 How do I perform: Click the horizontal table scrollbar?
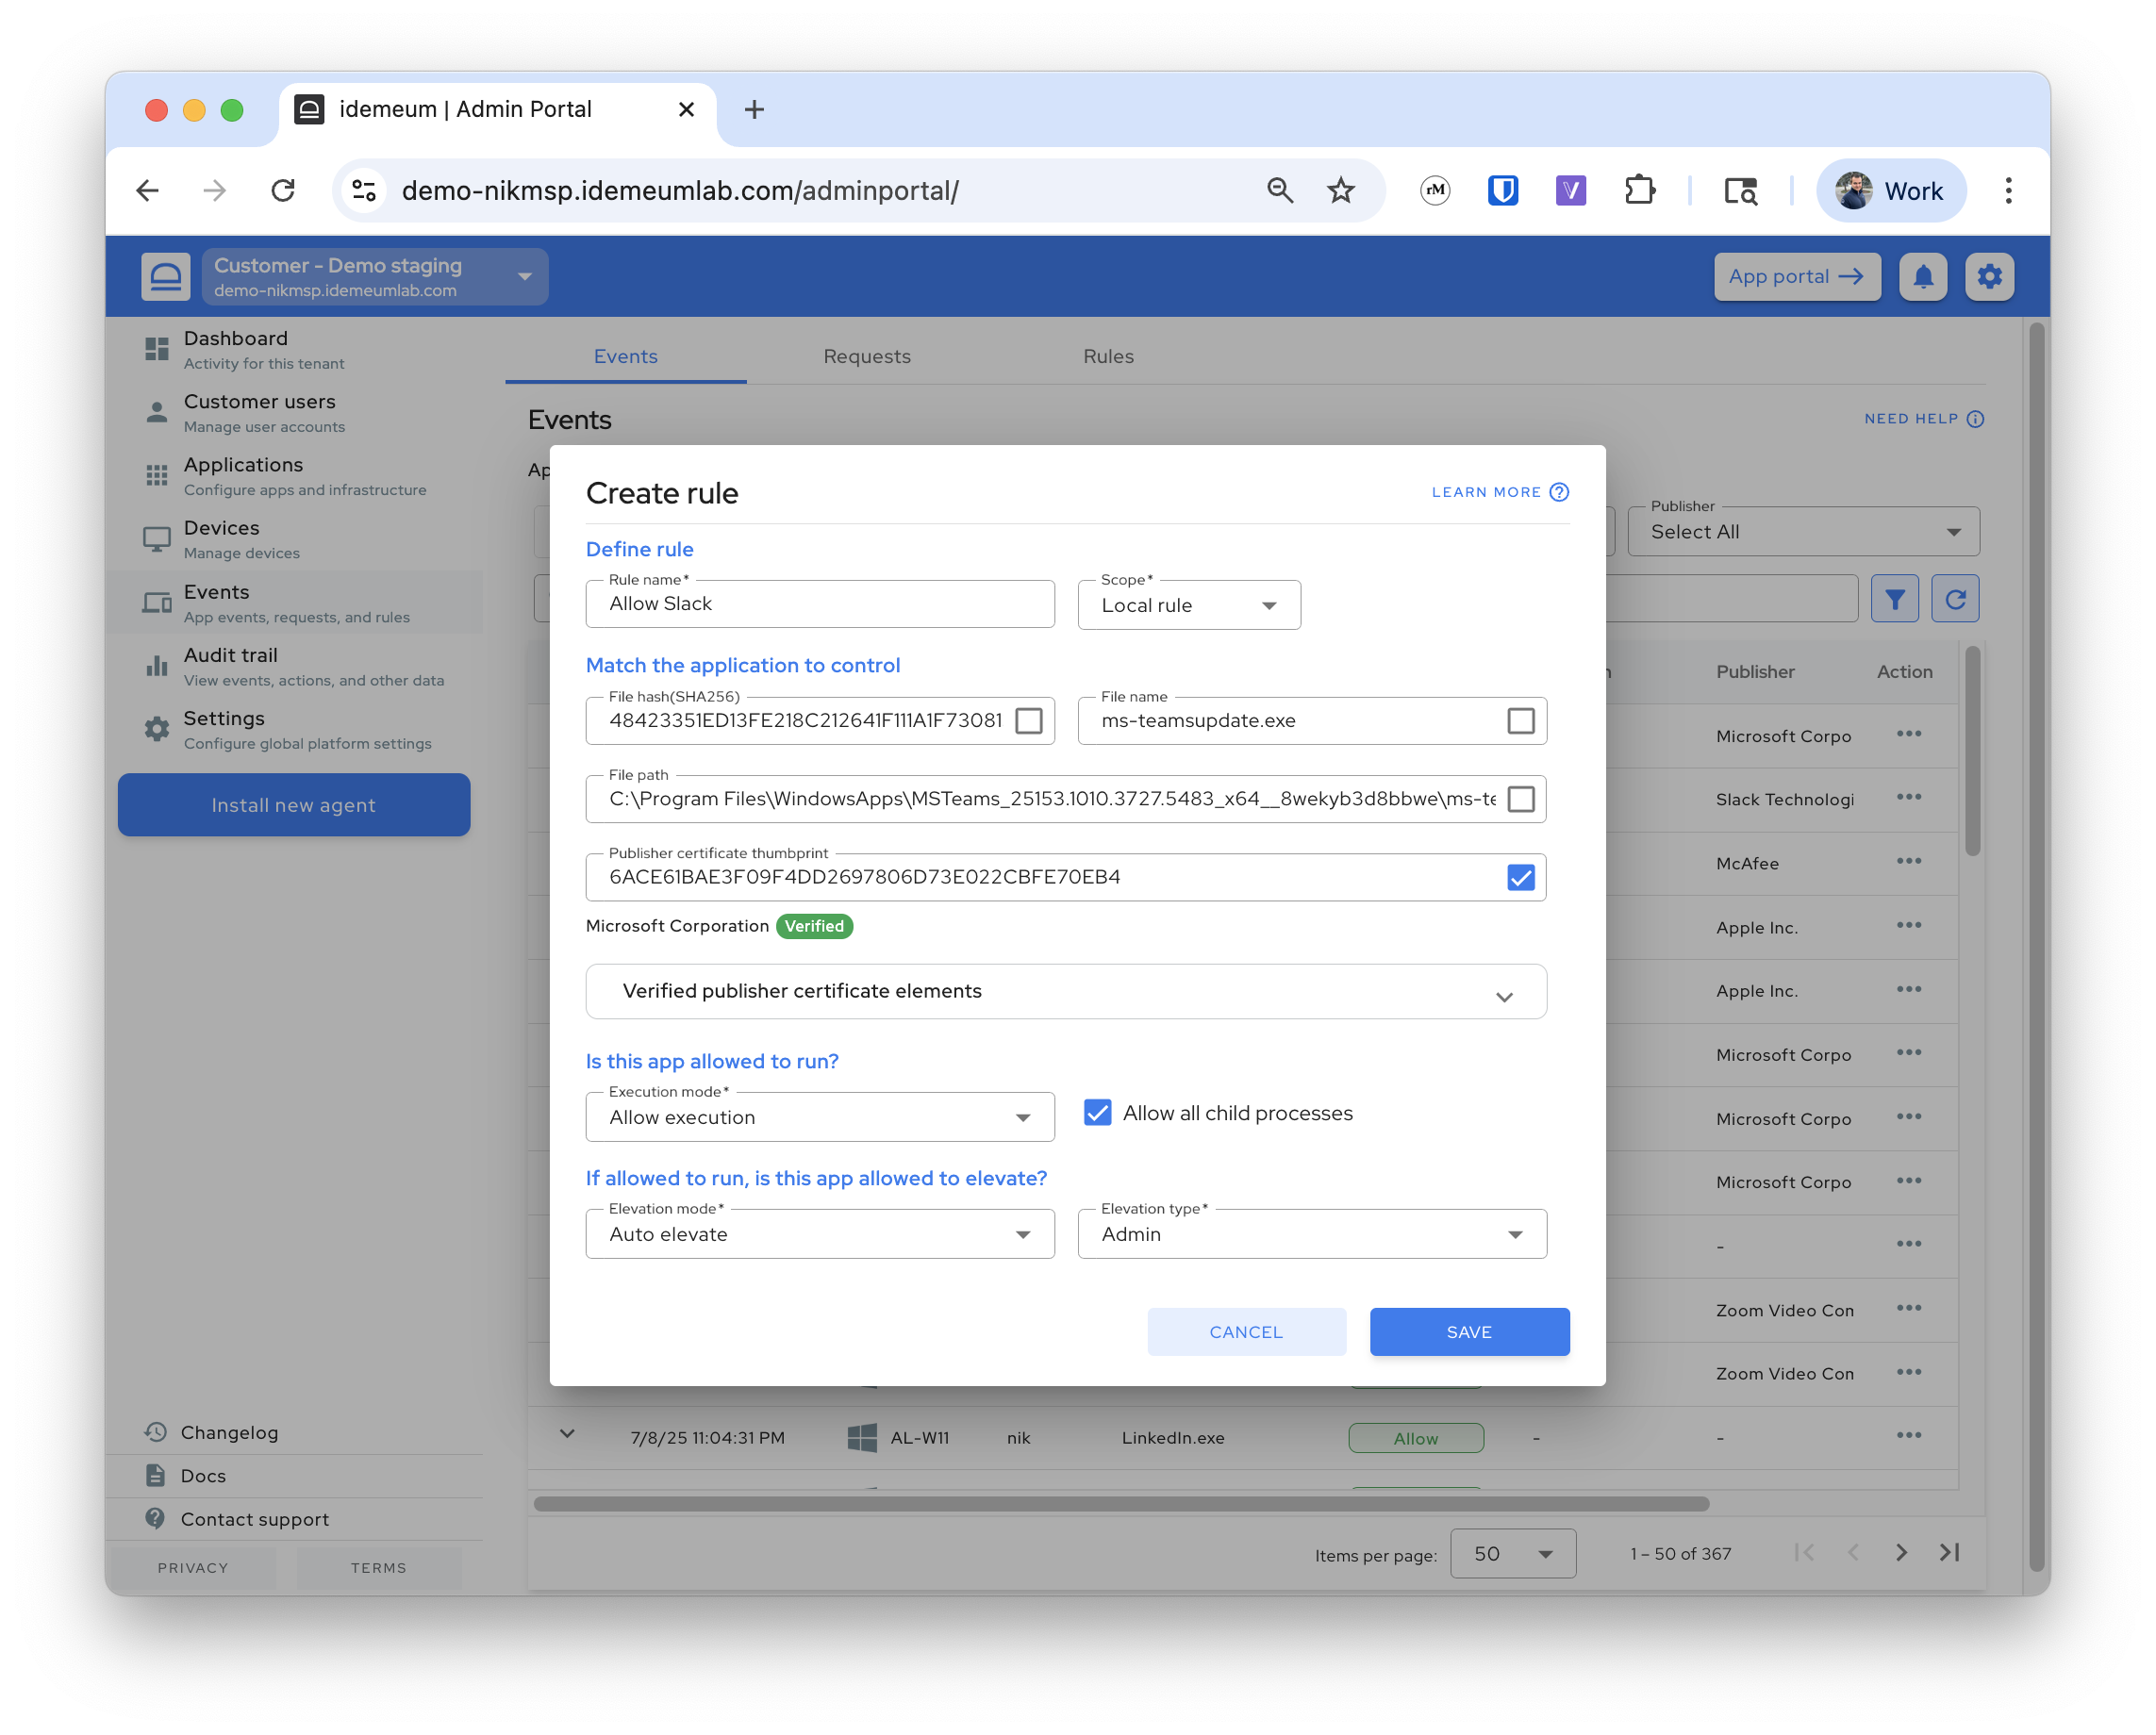1121,1503
